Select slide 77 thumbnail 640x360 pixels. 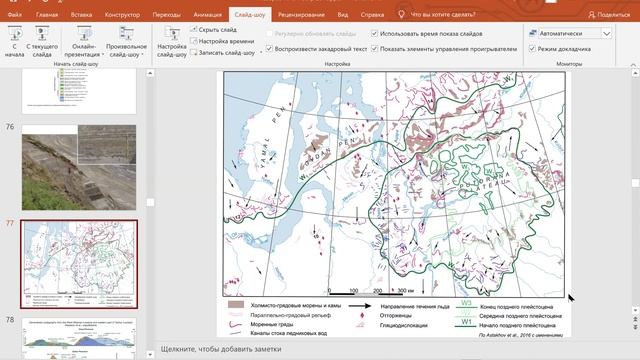tap(79, 264)
